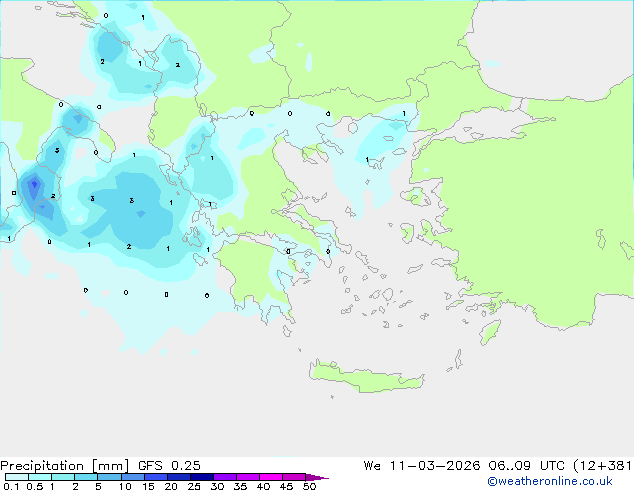Click the "50" legend scale label
This screenshot has width=634, height=490.
point(309,486)
